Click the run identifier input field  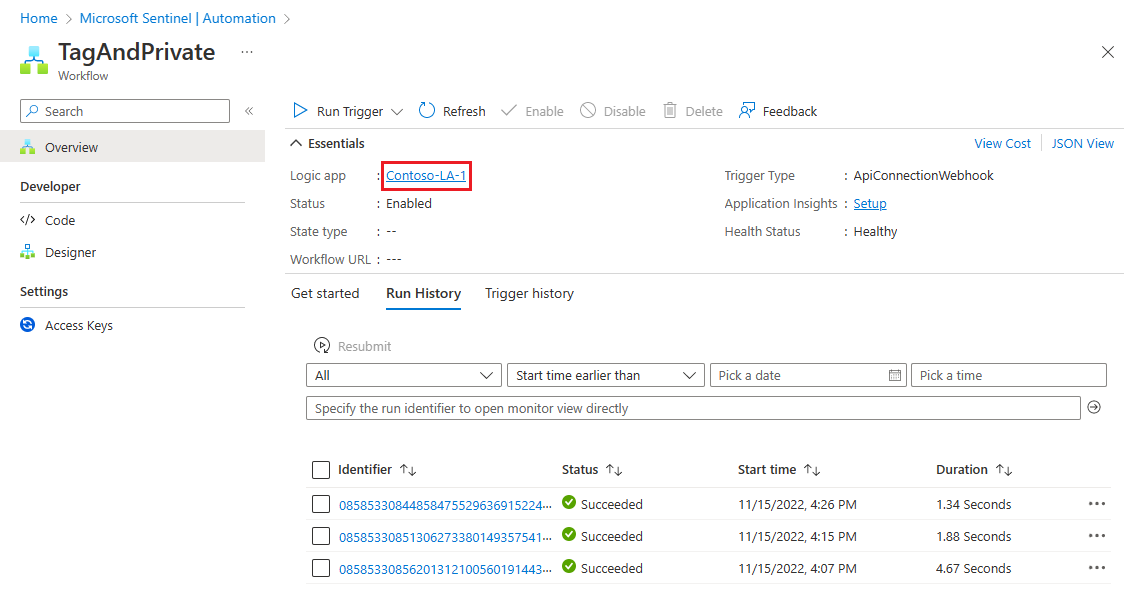[x=693, y=408]
